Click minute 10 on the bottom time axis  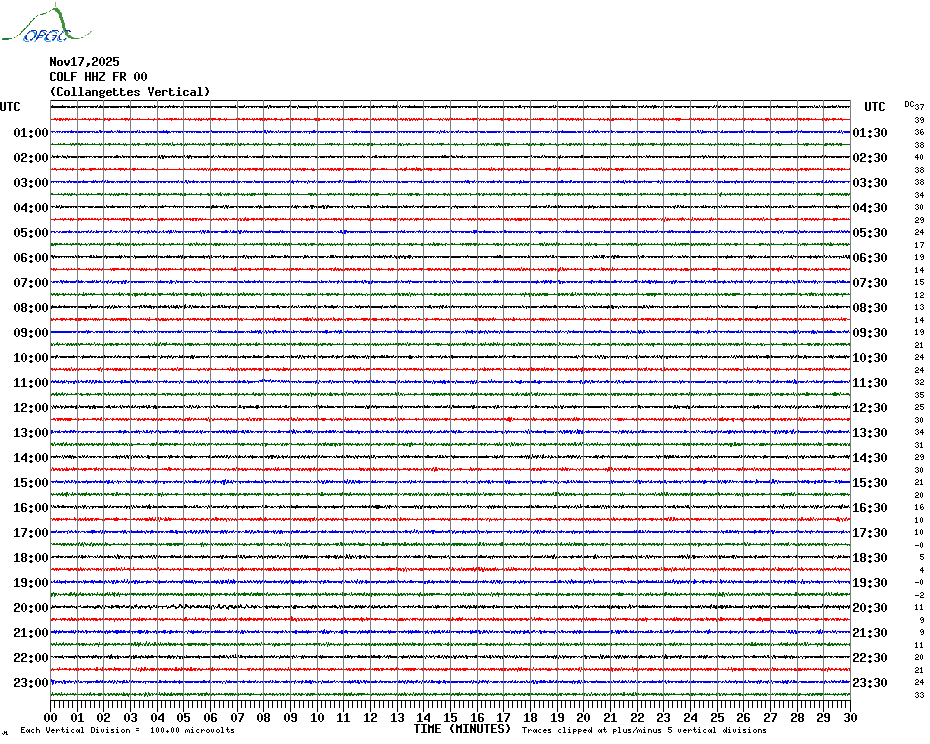[x=317, y=717]
